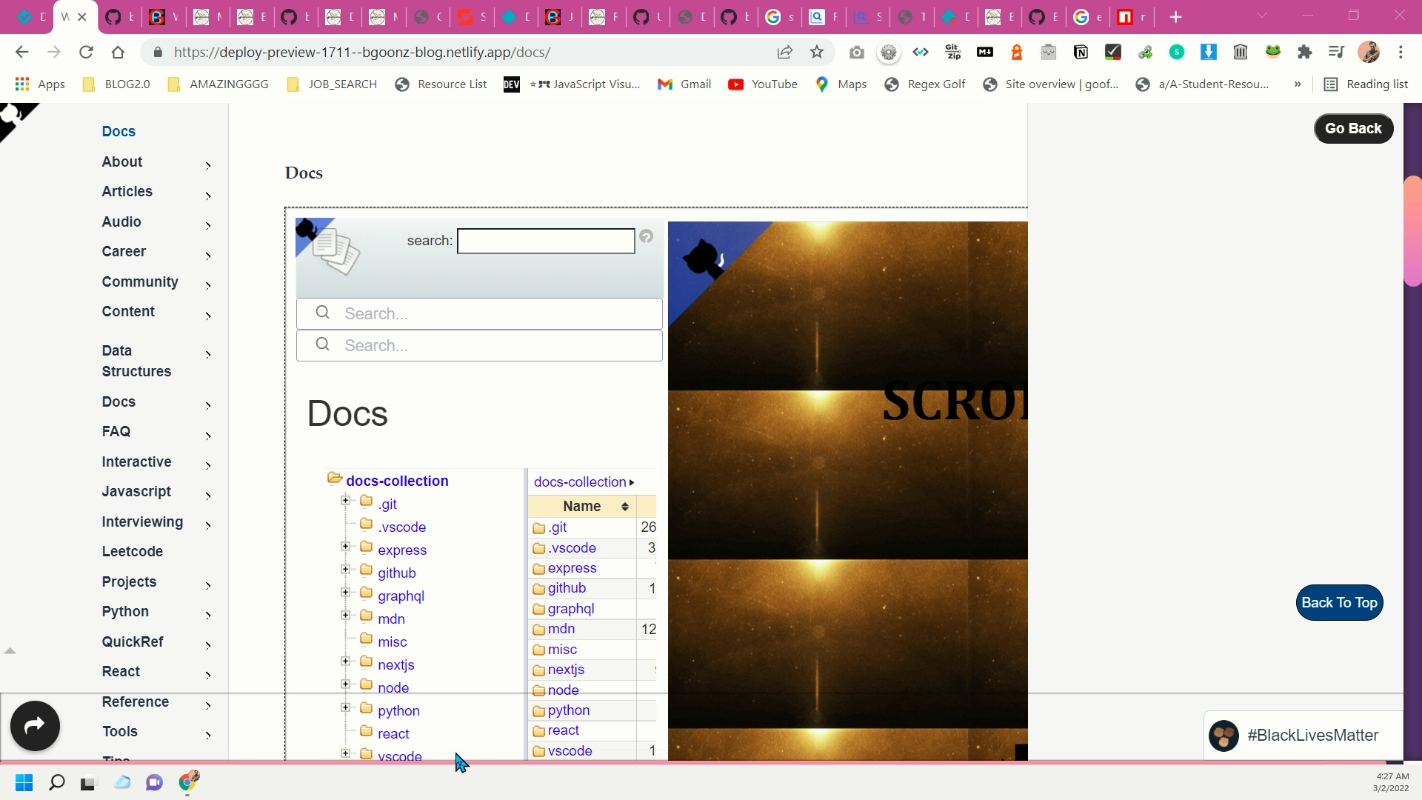1422x800 pixels.
Task: Expand the mdn tree node
Action: [x=345, y=615]
